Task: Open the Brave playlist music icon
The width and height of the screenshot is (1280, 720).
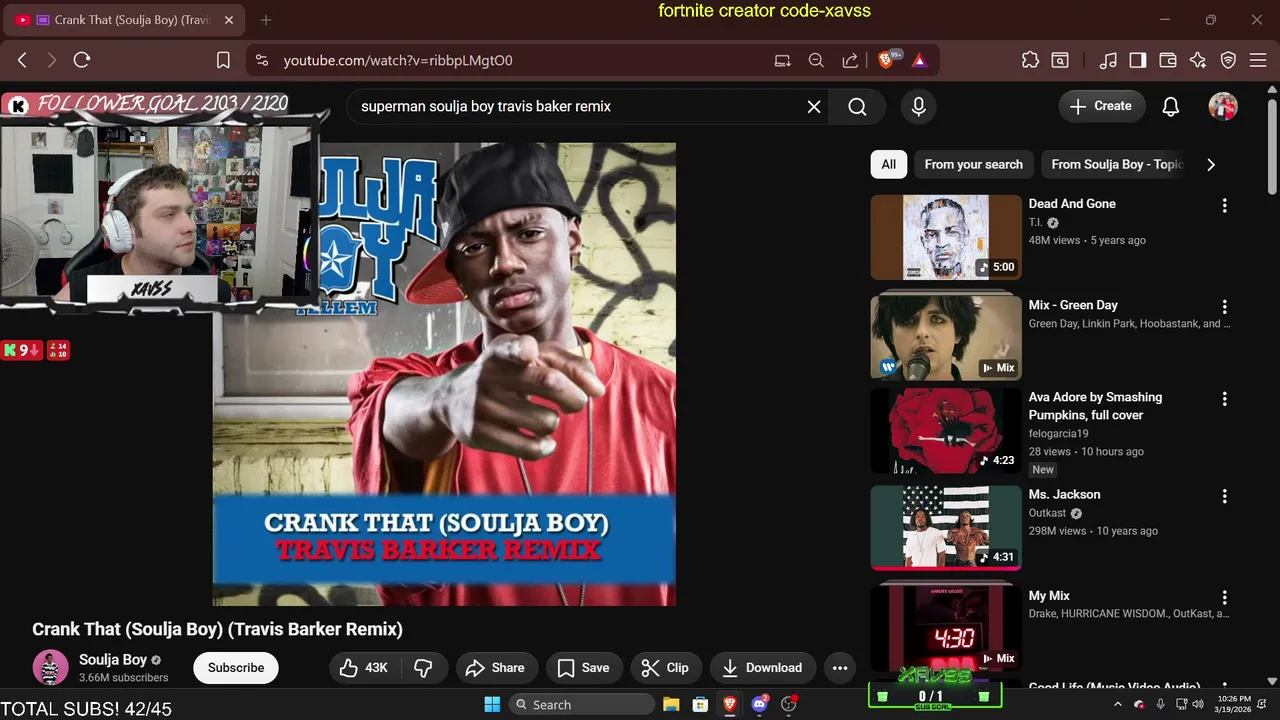Action: (1108, 60)
